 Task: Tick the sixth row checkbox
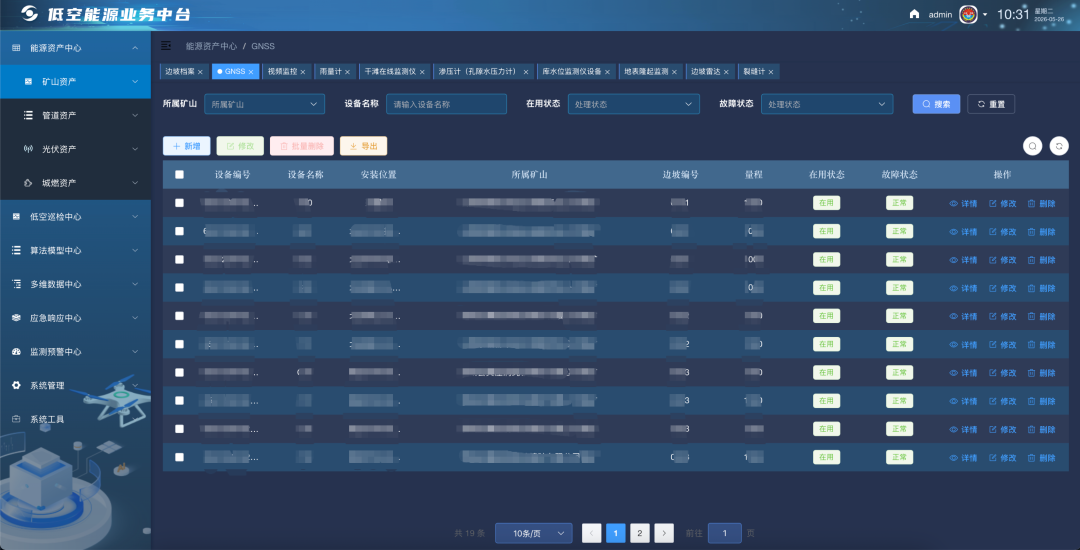click(x=179, y=344)
